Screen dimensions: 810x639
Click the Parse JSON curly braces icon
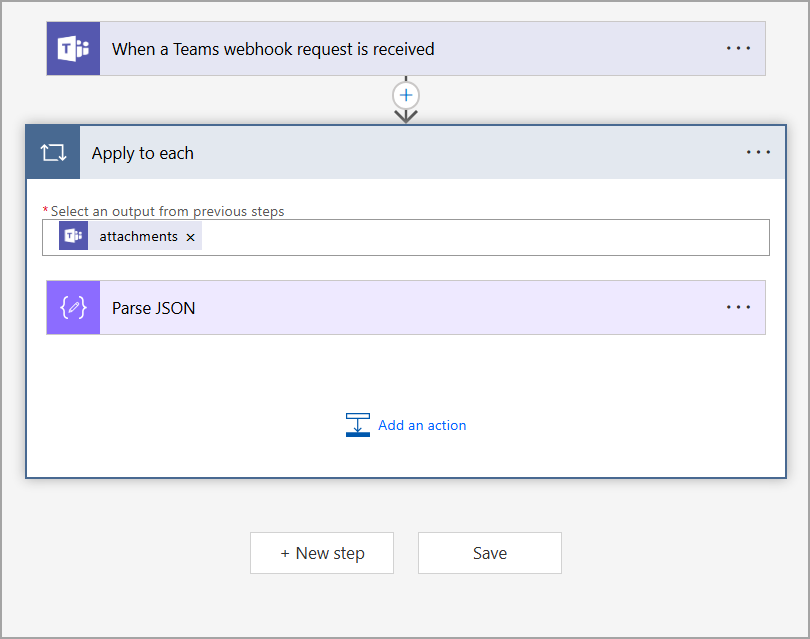73,308
